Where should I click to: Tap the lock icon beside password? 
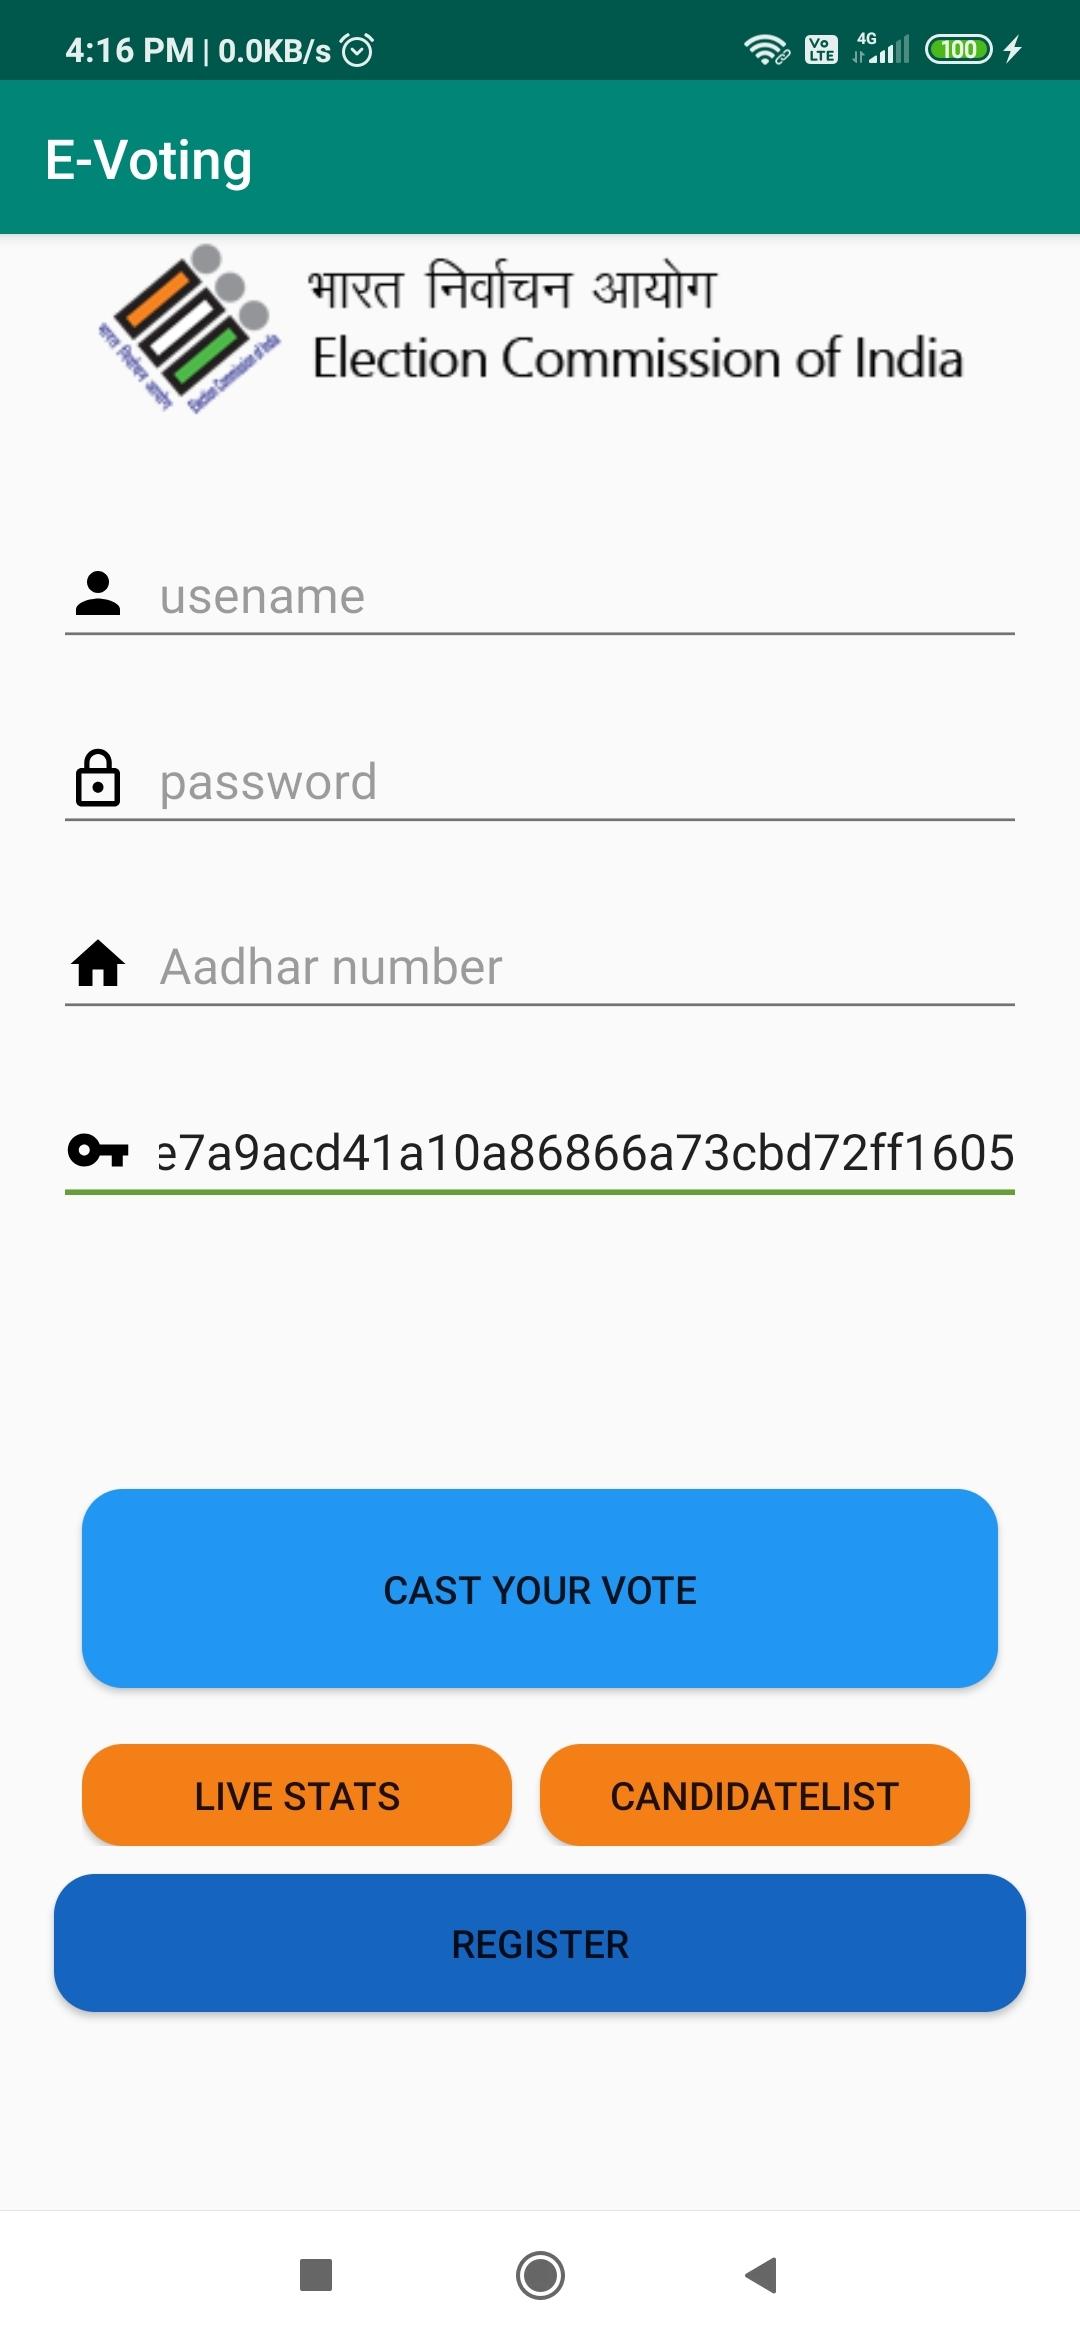[x=98, y=778]
